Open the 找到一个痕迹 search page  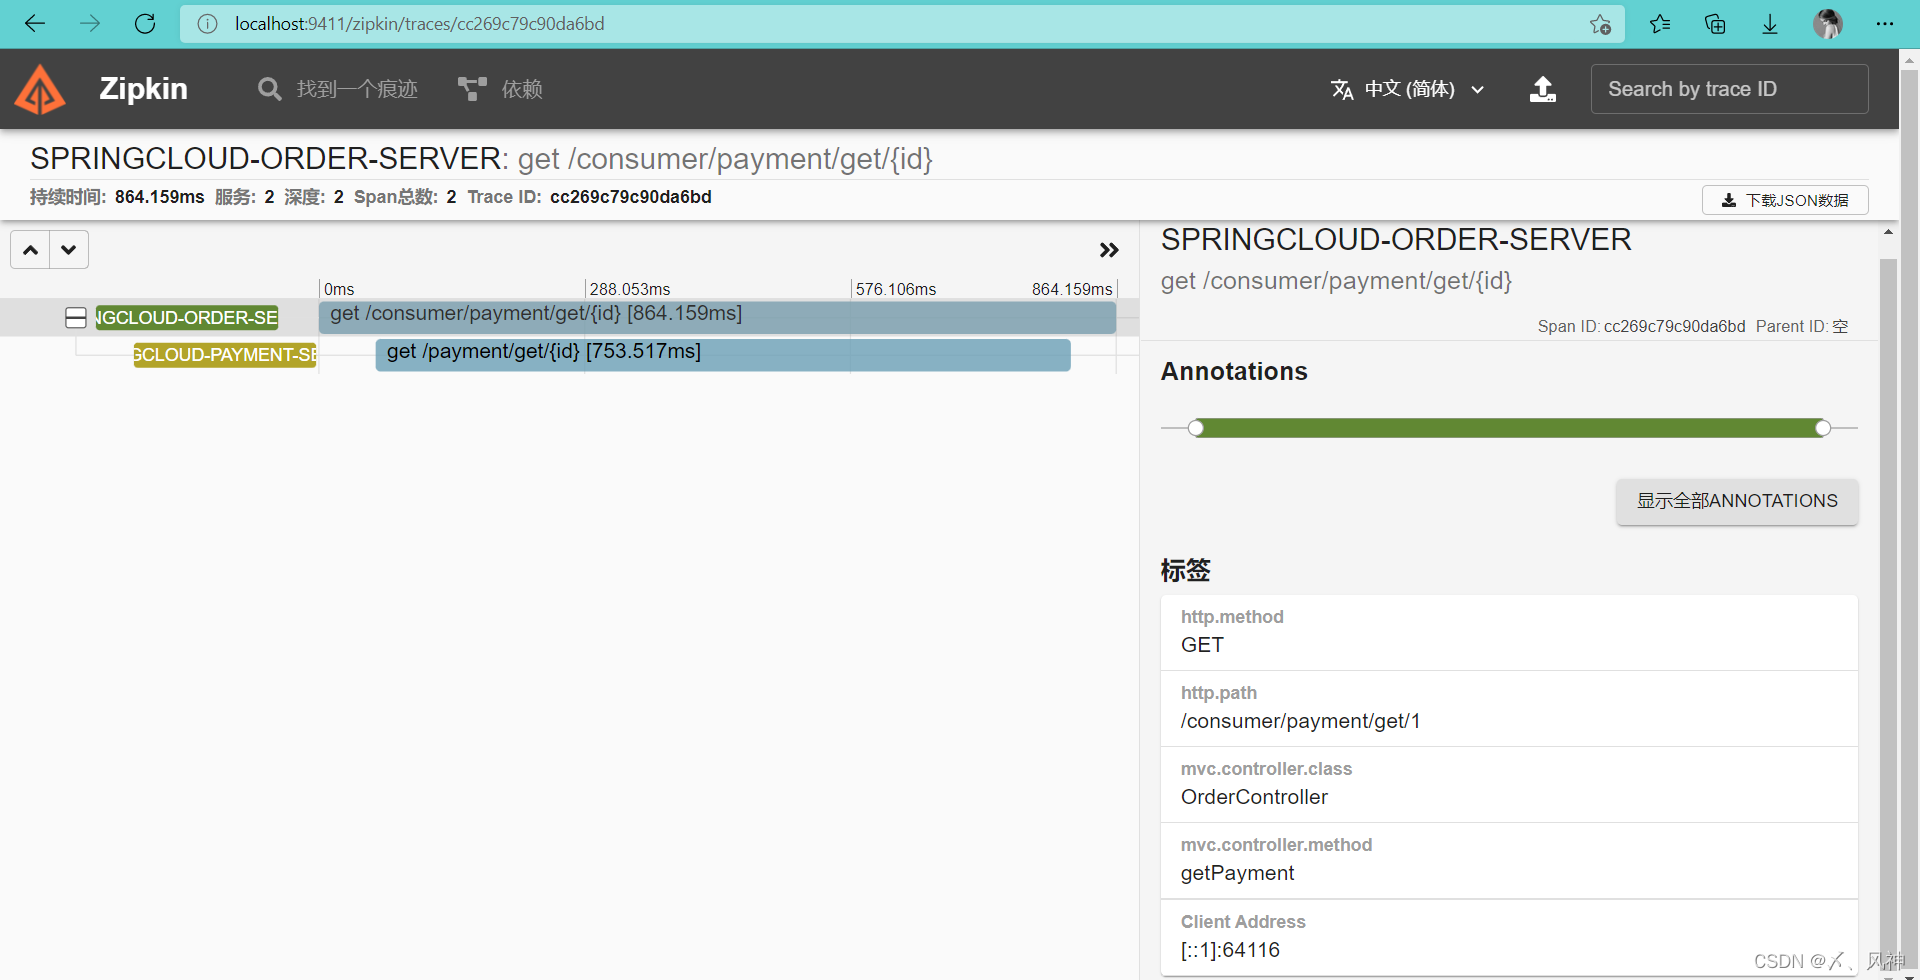point(338,89)
